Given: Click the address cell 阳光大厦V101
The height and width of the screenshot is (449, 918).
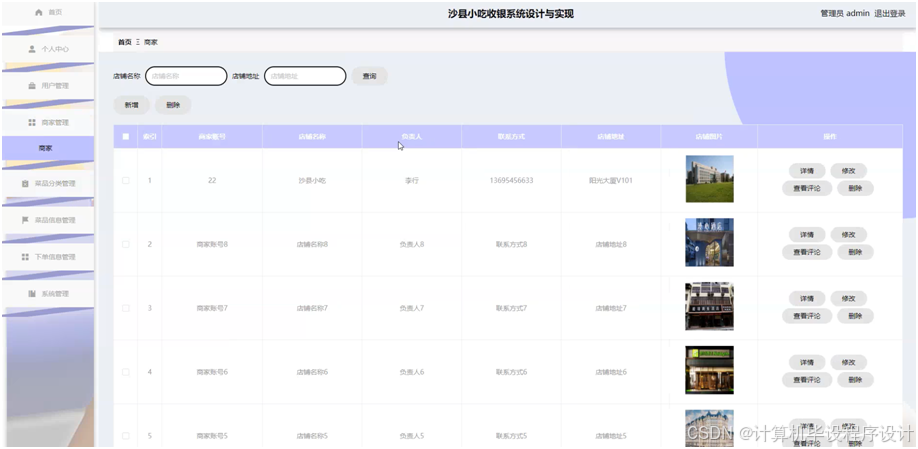Looking at the screenshot, I should tap(611, 180).
